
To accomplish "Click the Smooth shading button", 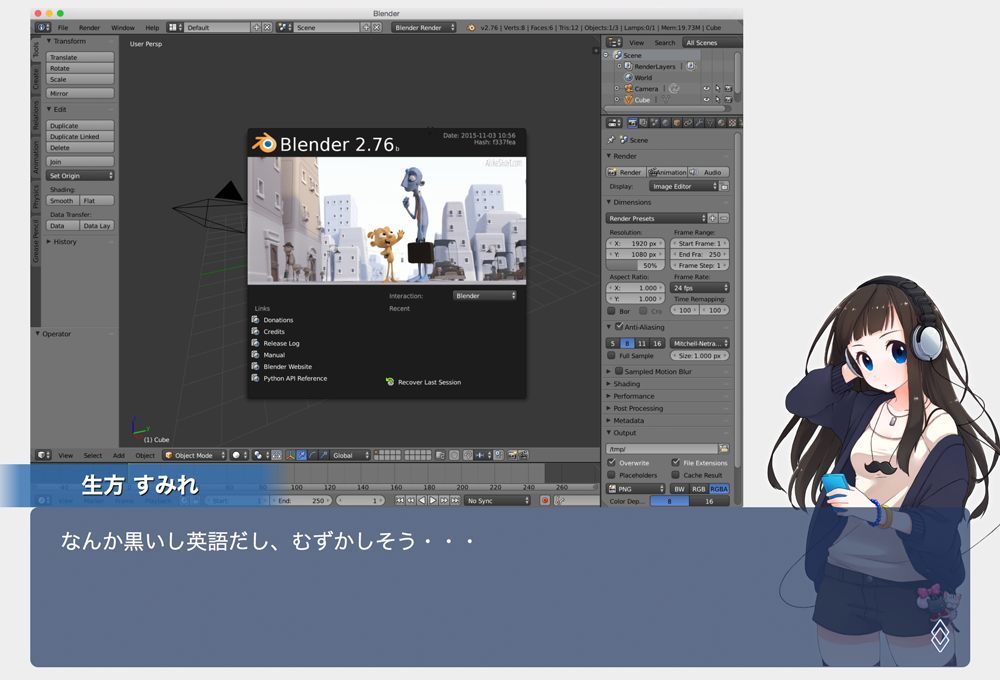I will point(62,200).
